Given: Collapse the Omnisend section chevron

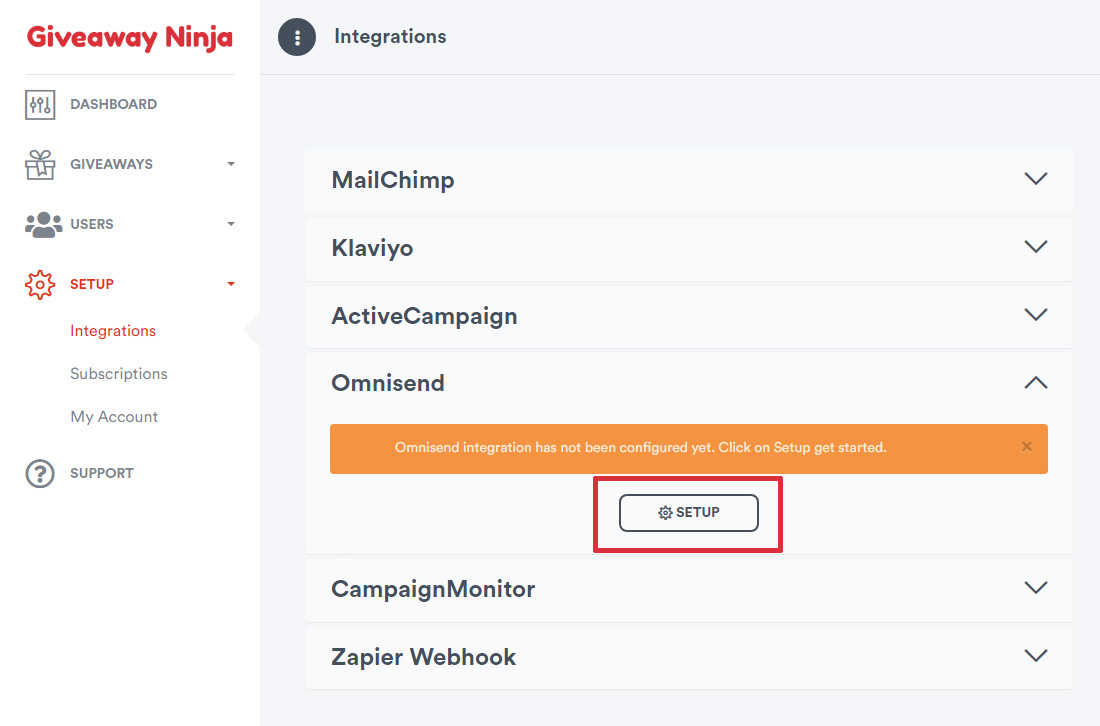Looking at the screenshot, I should (x=1035, y=382).
